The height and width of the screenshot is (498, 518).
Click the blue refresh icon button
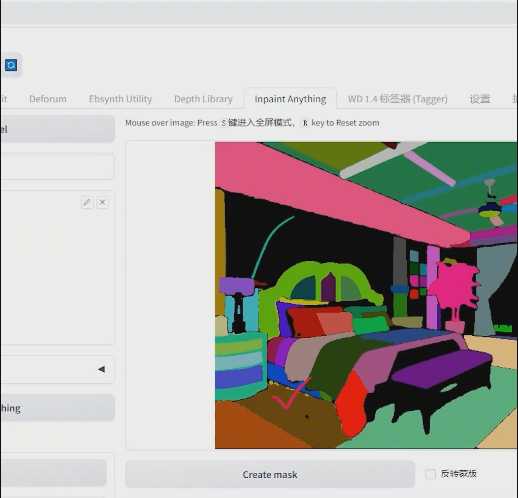11,65
